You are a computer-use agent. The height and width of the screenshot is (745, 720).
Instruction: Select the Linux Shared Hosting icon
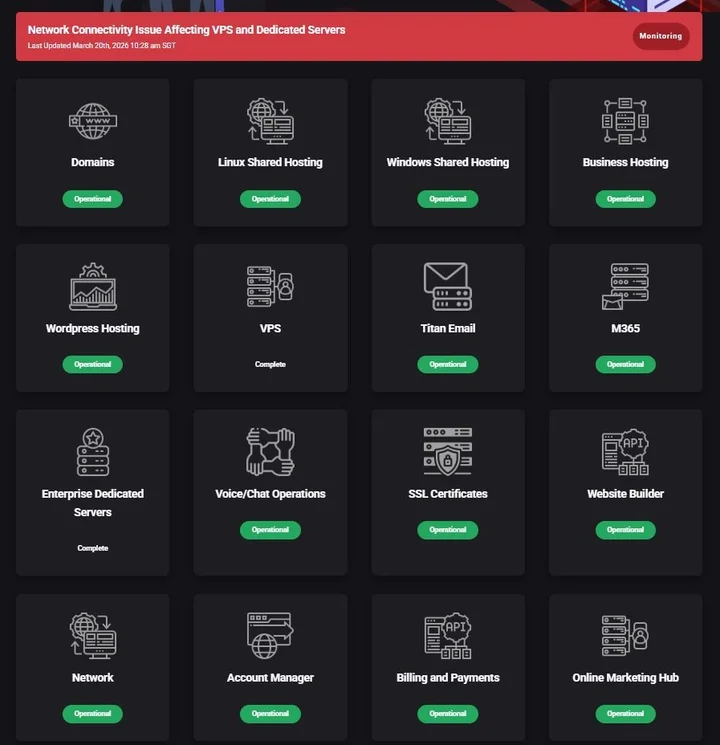coord(270,121)
